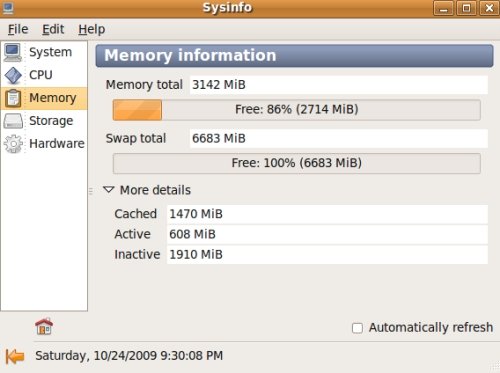Screen dimensions: 500x373
Task: Click the Hardware gear icon
Action: [x=13, y=144]
